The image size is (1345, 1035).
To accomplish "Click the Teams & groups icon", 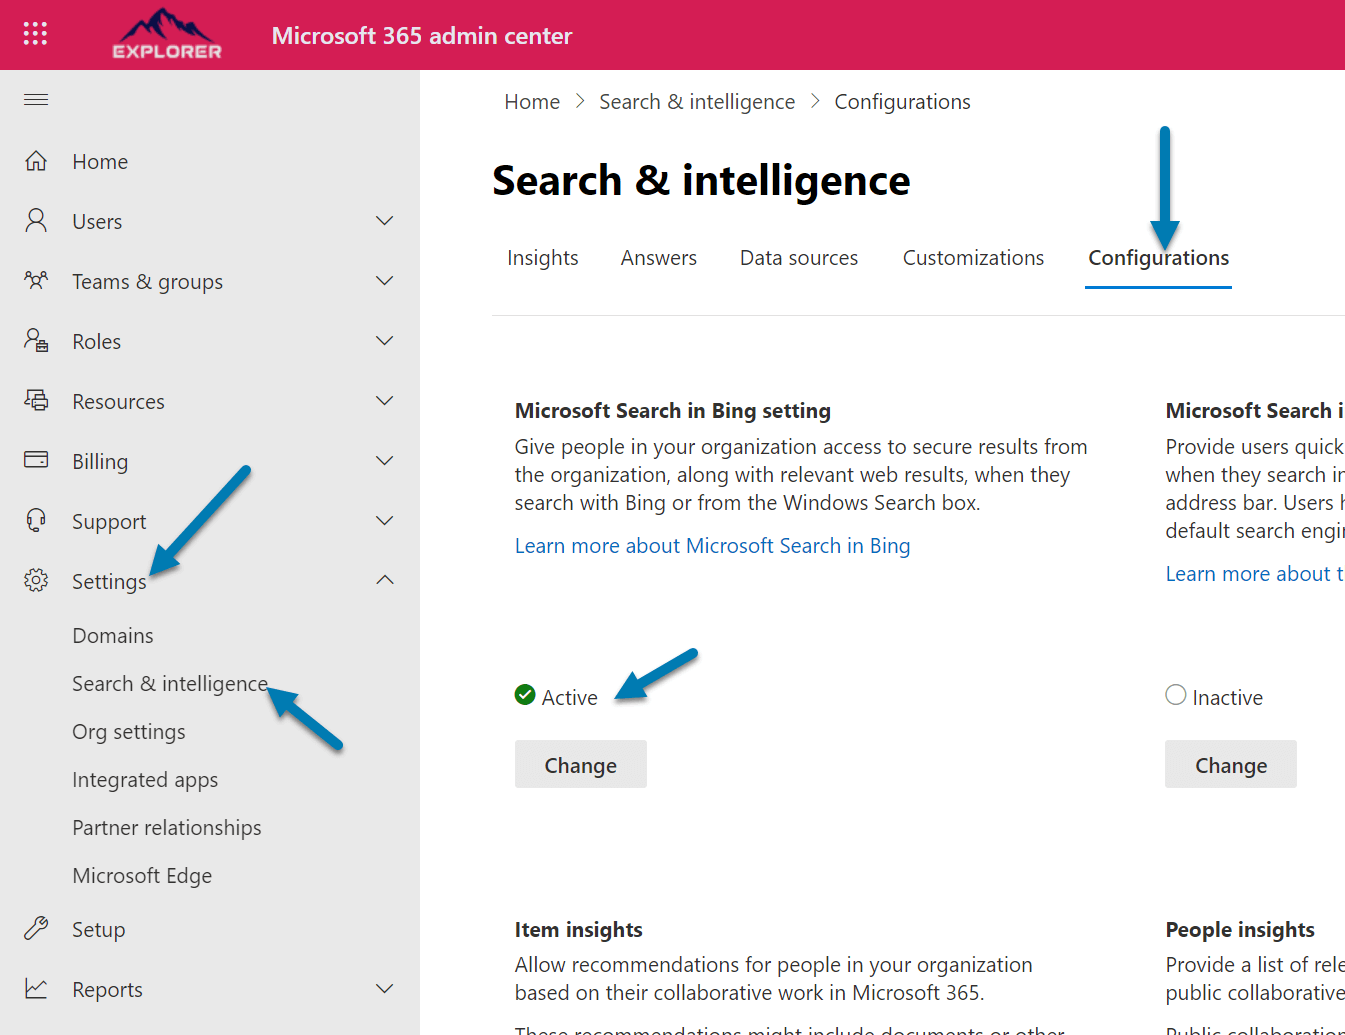I will [36, 281].
